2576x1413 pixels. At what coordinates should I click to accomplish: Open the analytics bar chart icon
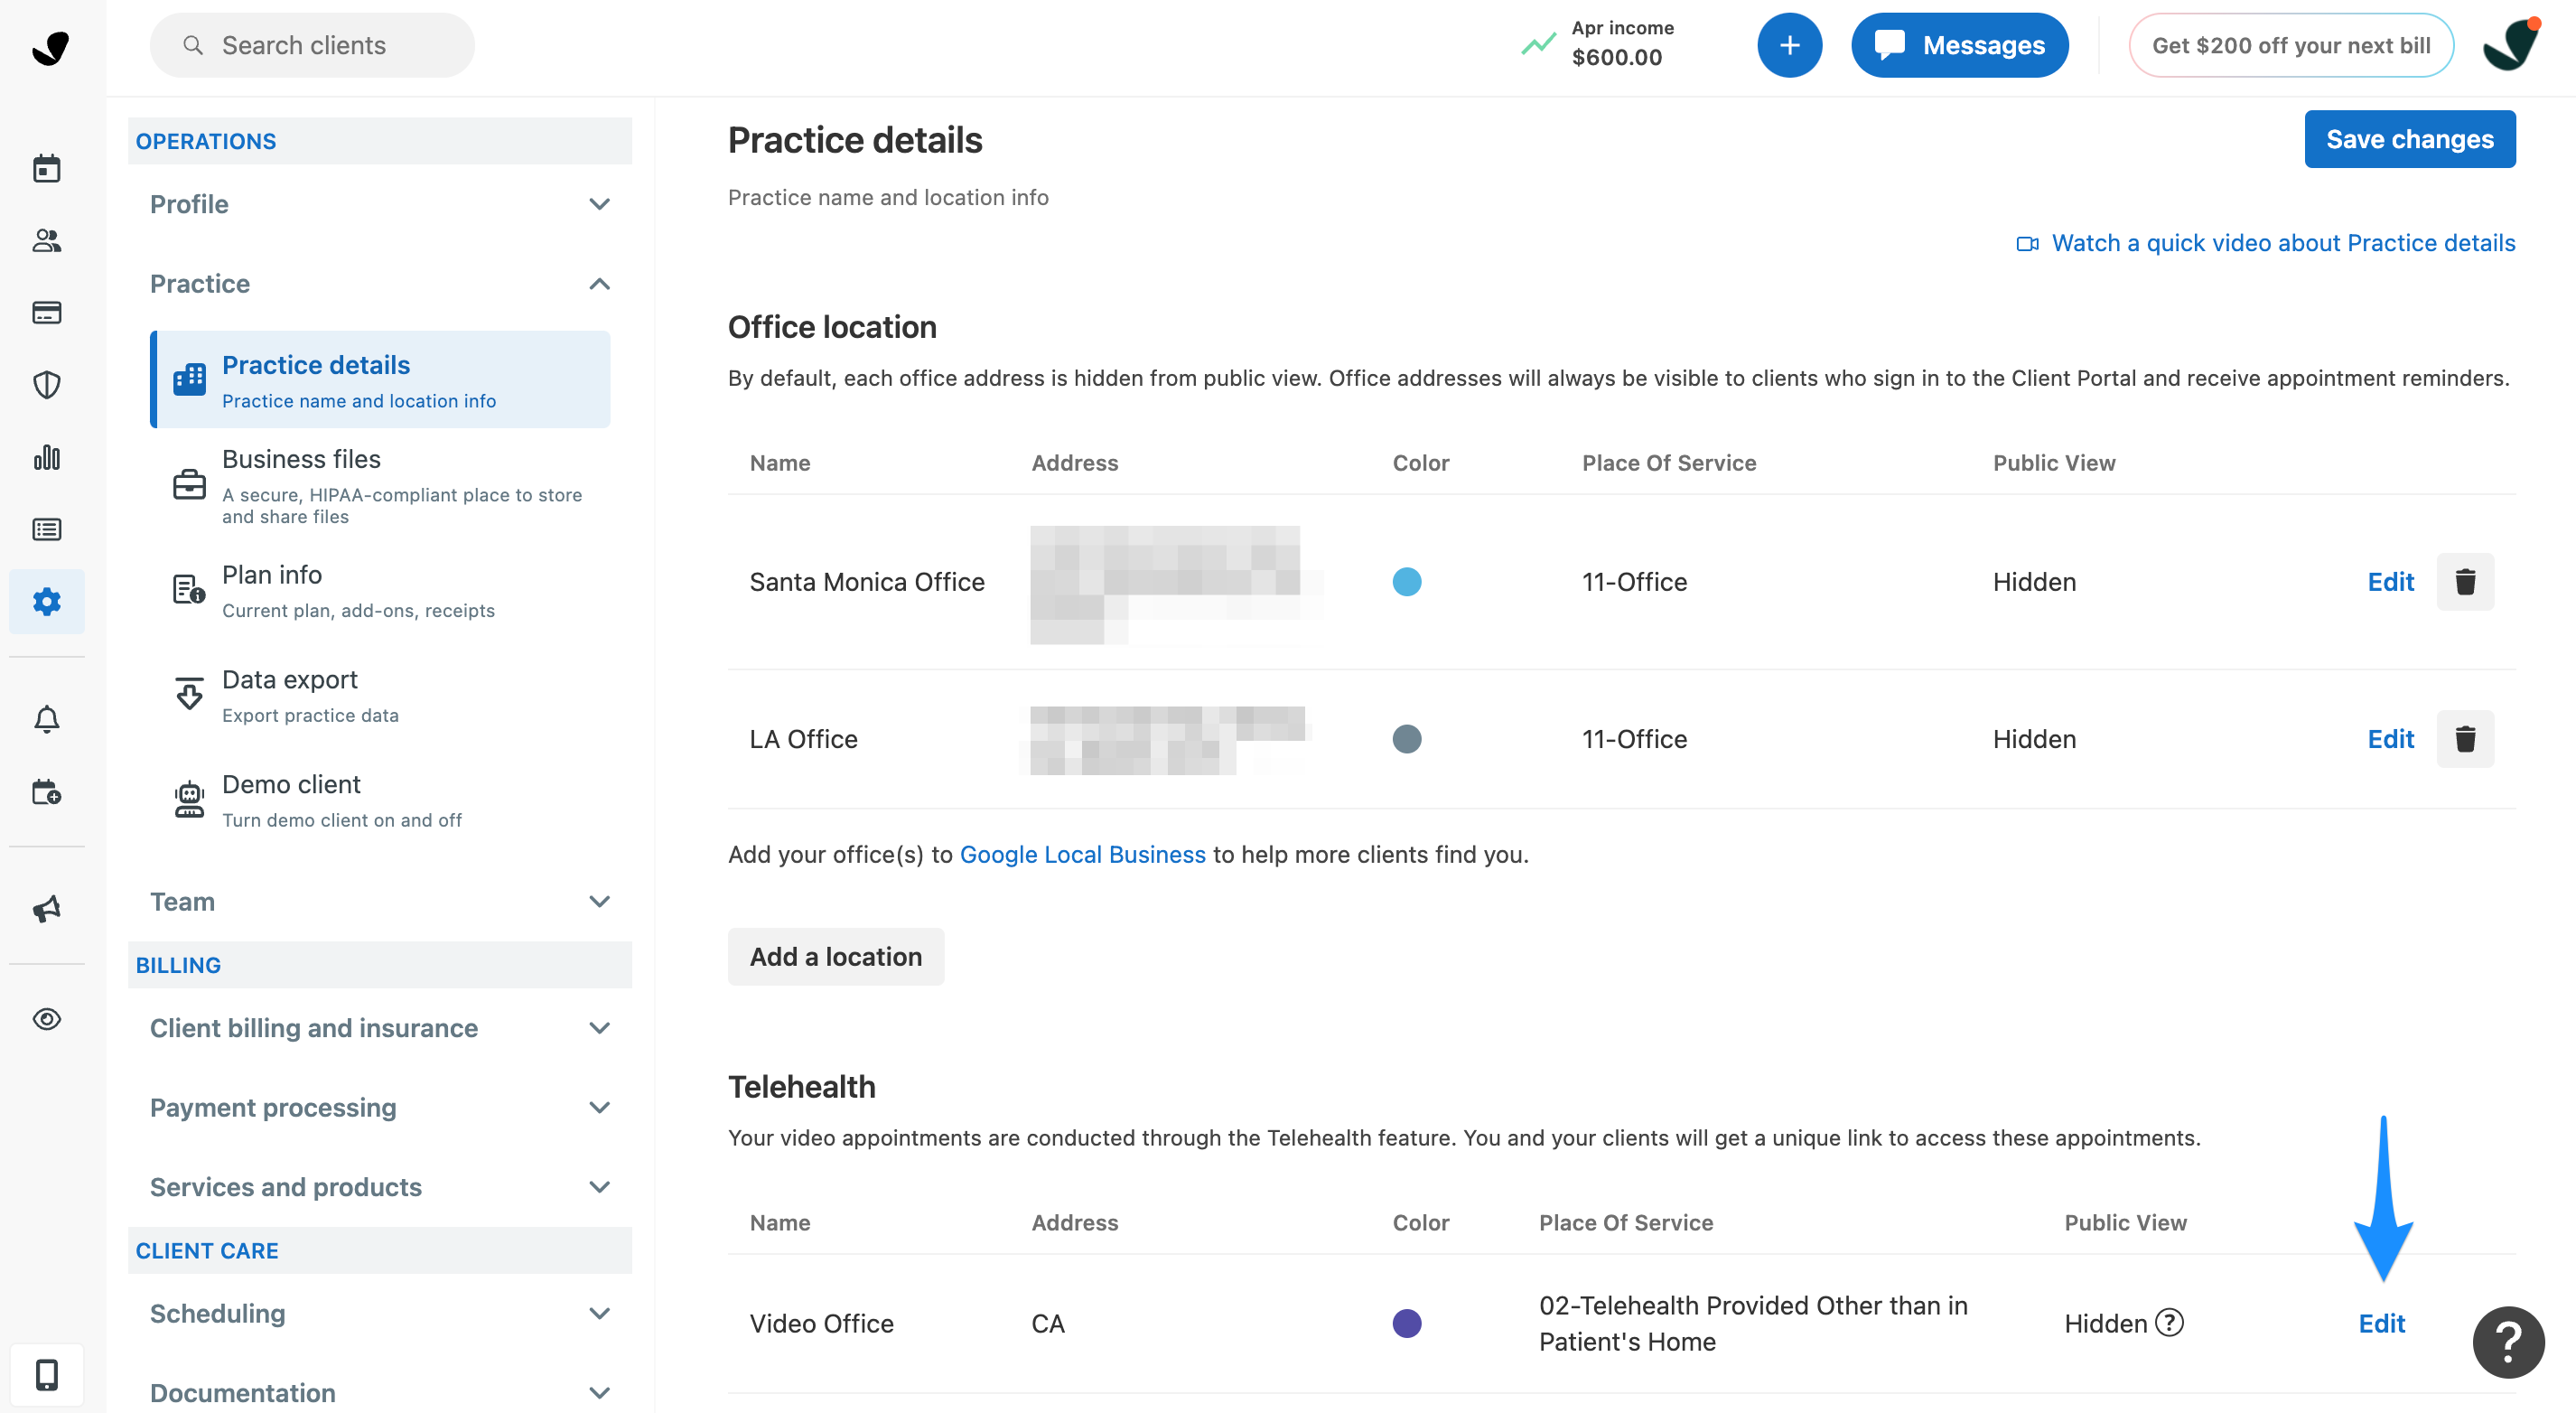(47, 457)
